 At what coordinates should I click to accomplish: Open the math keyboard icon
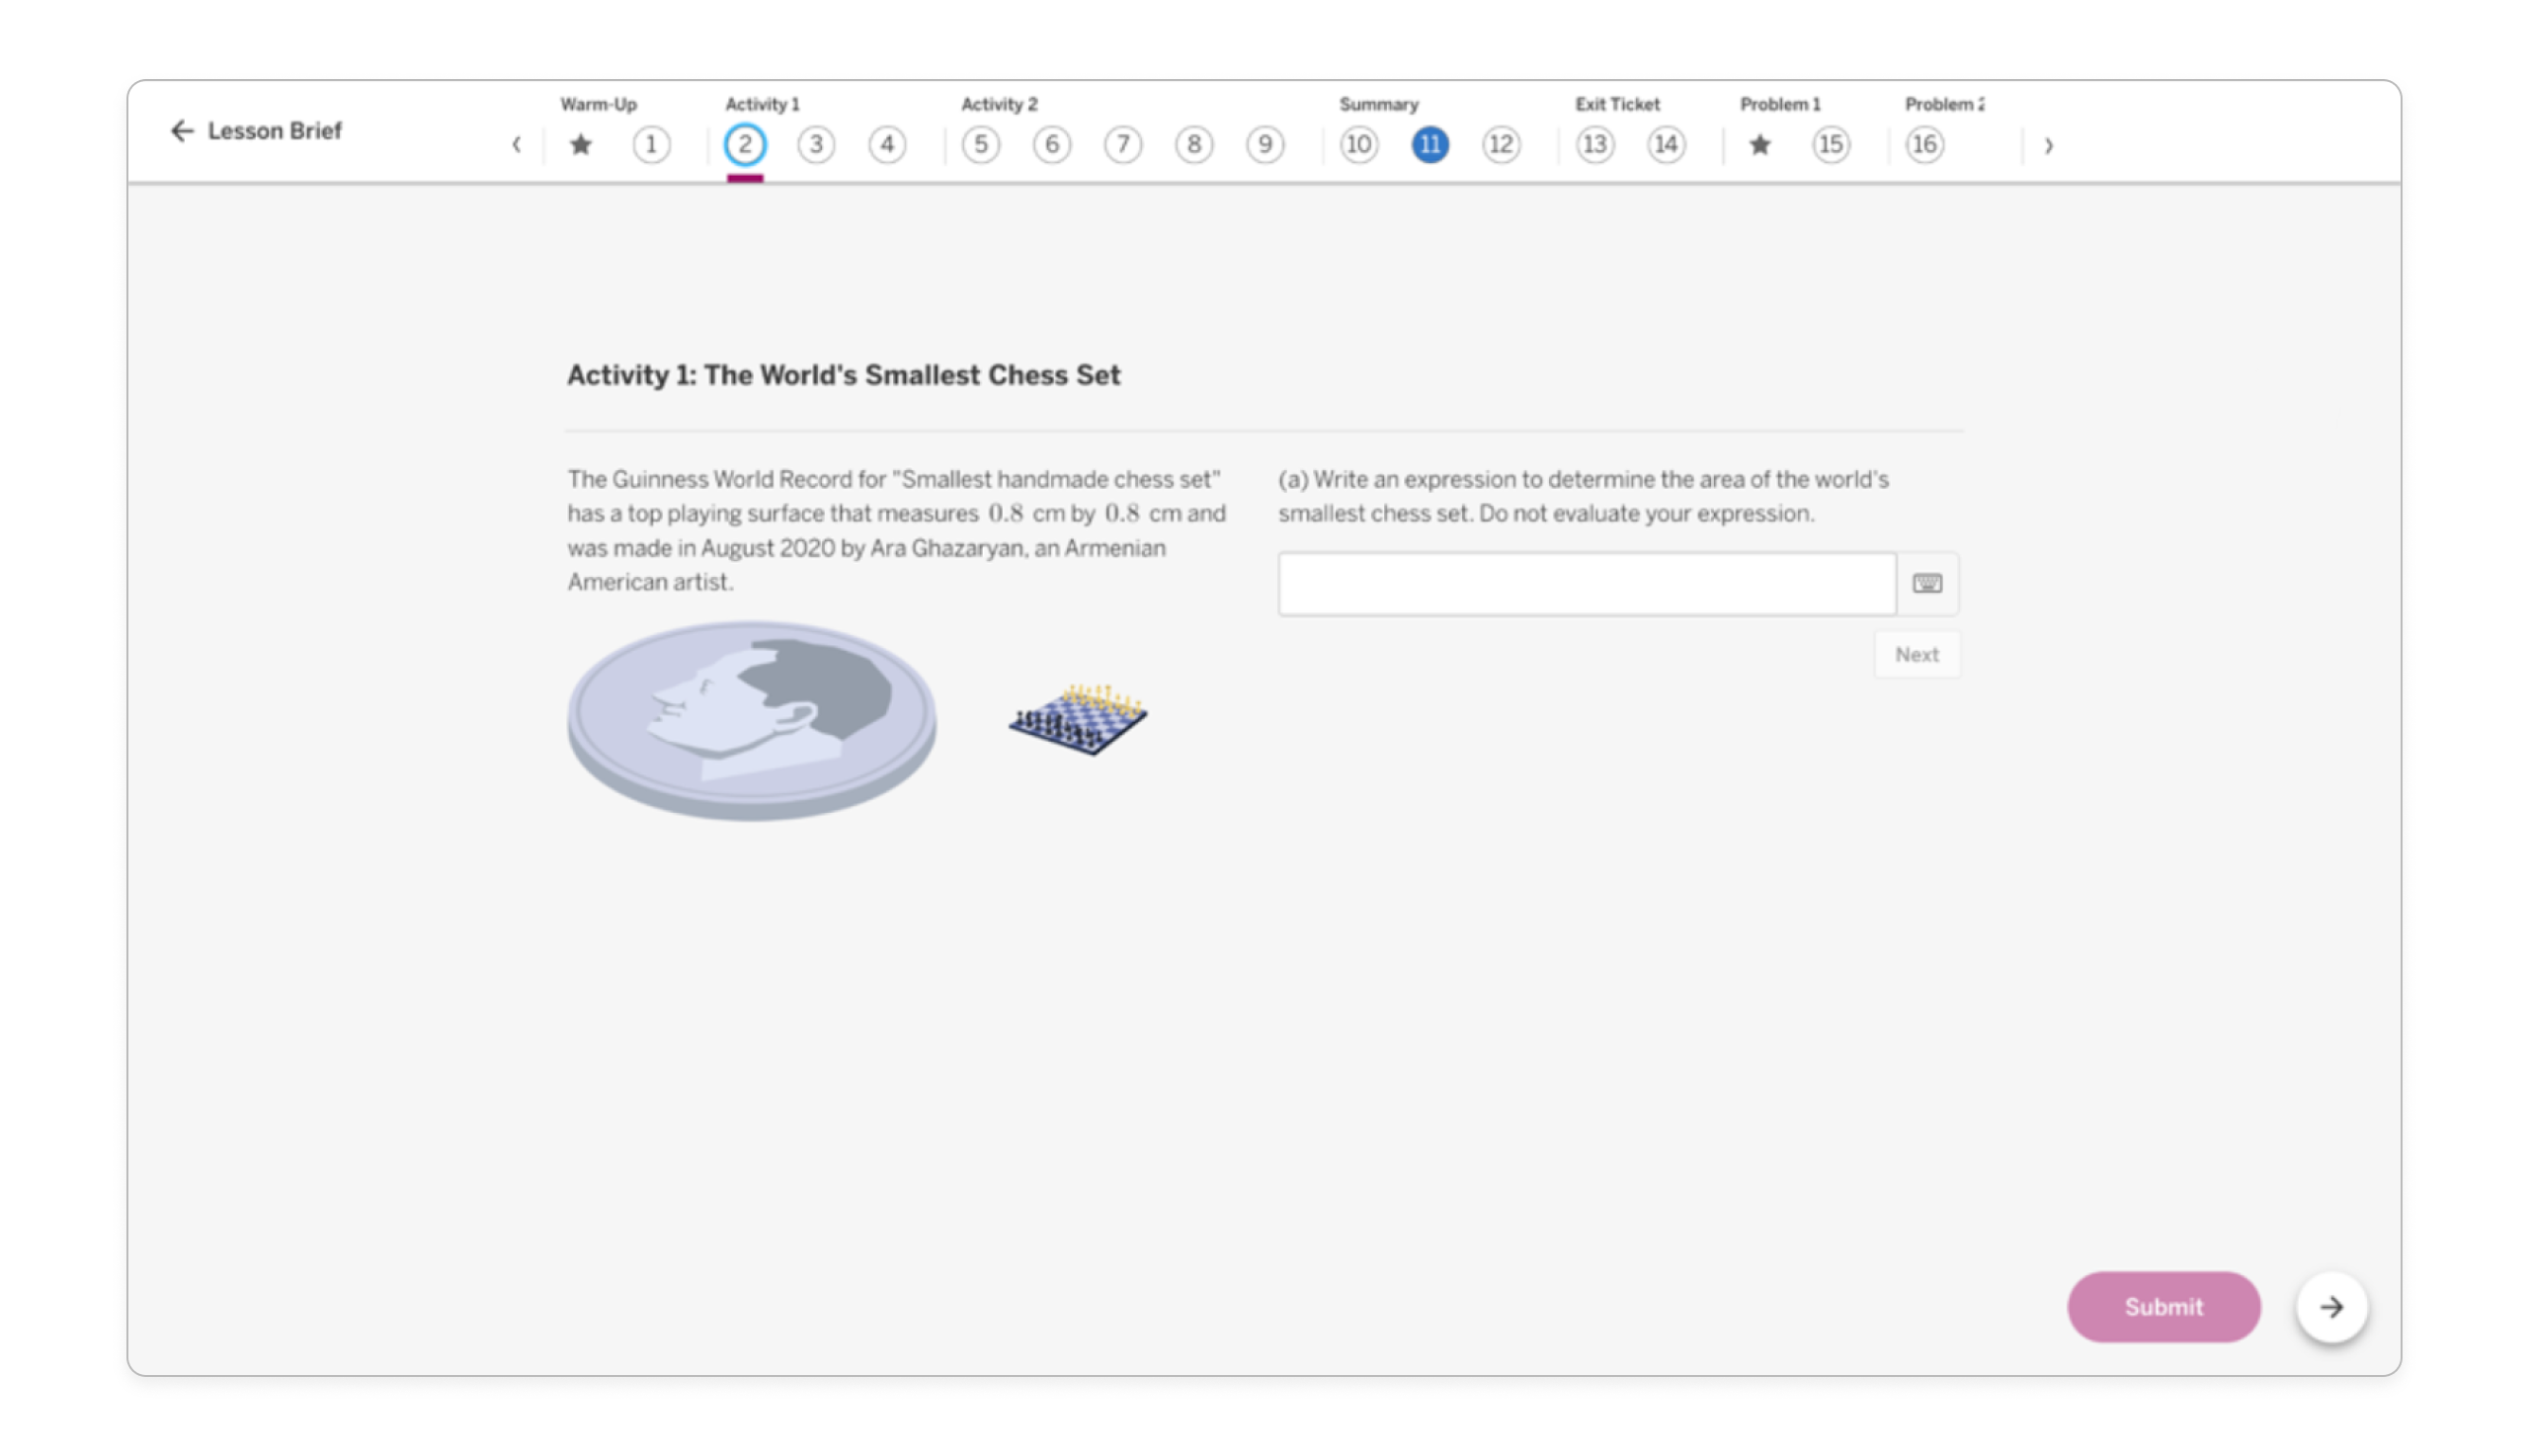coord(1927,584)
